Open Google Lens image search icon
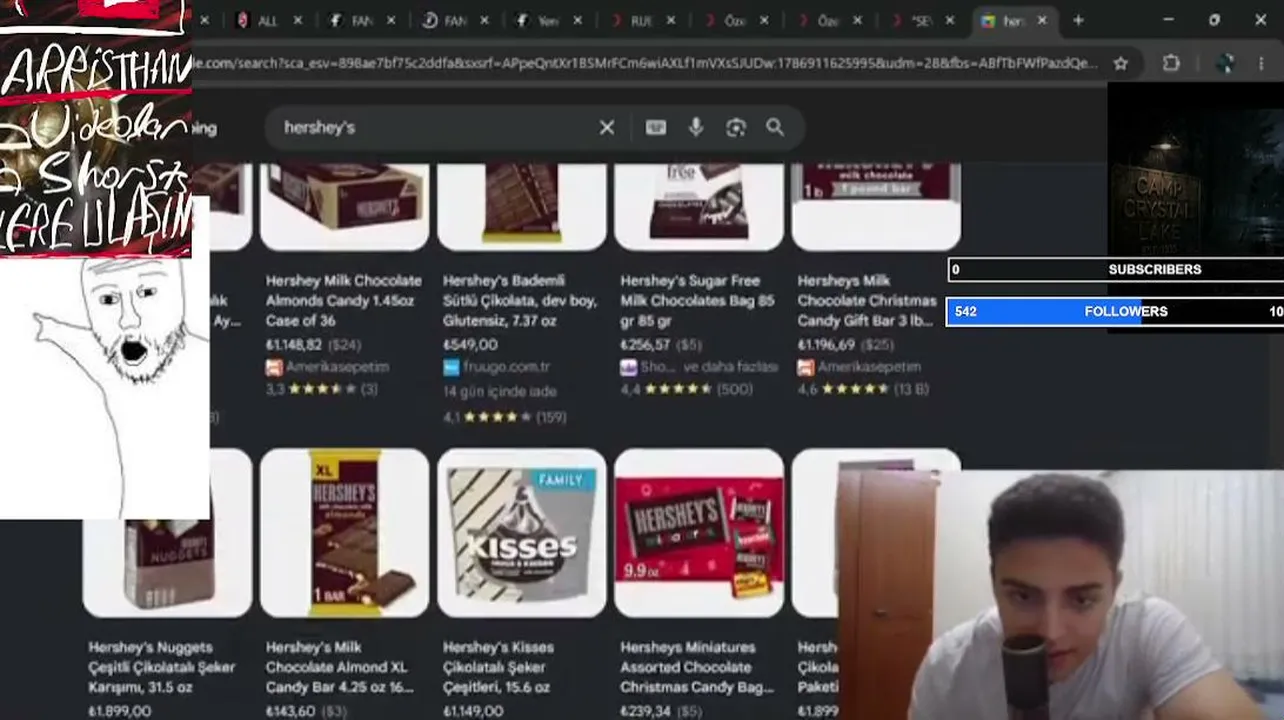The width and height of the screenshot is (1284, 720). [x=736, y=128]
